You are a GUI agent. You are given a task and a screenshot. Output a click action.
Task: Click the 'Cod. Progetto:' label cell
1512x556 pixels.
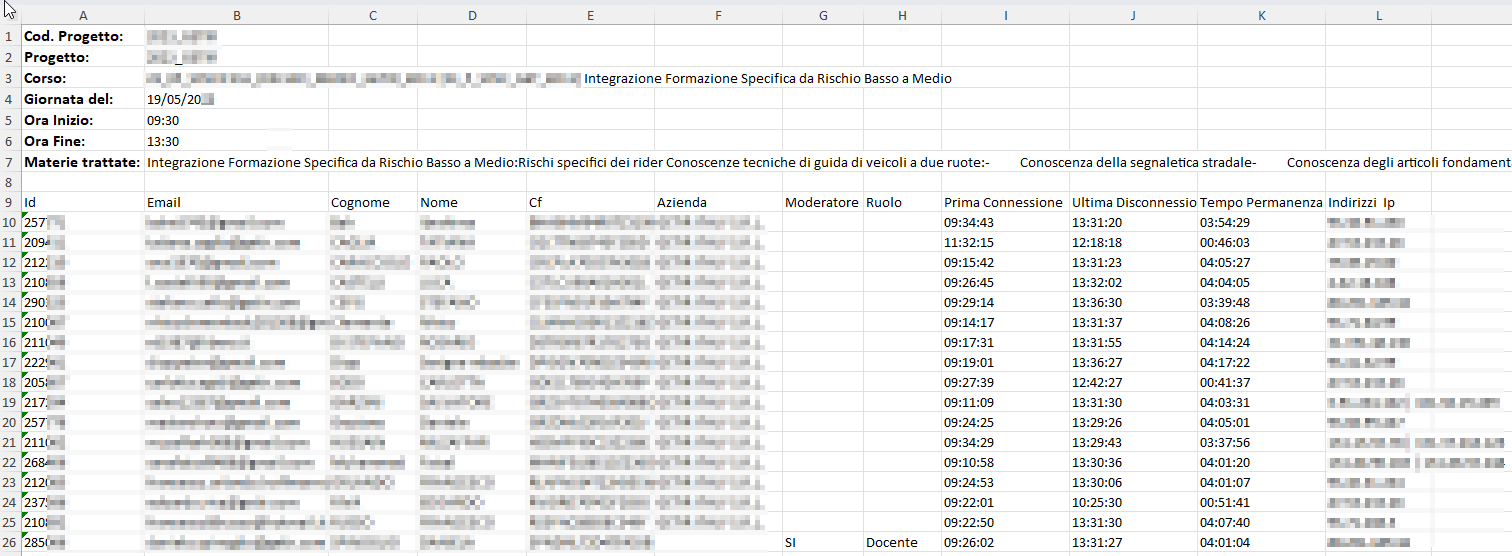(x=74, y=37)
